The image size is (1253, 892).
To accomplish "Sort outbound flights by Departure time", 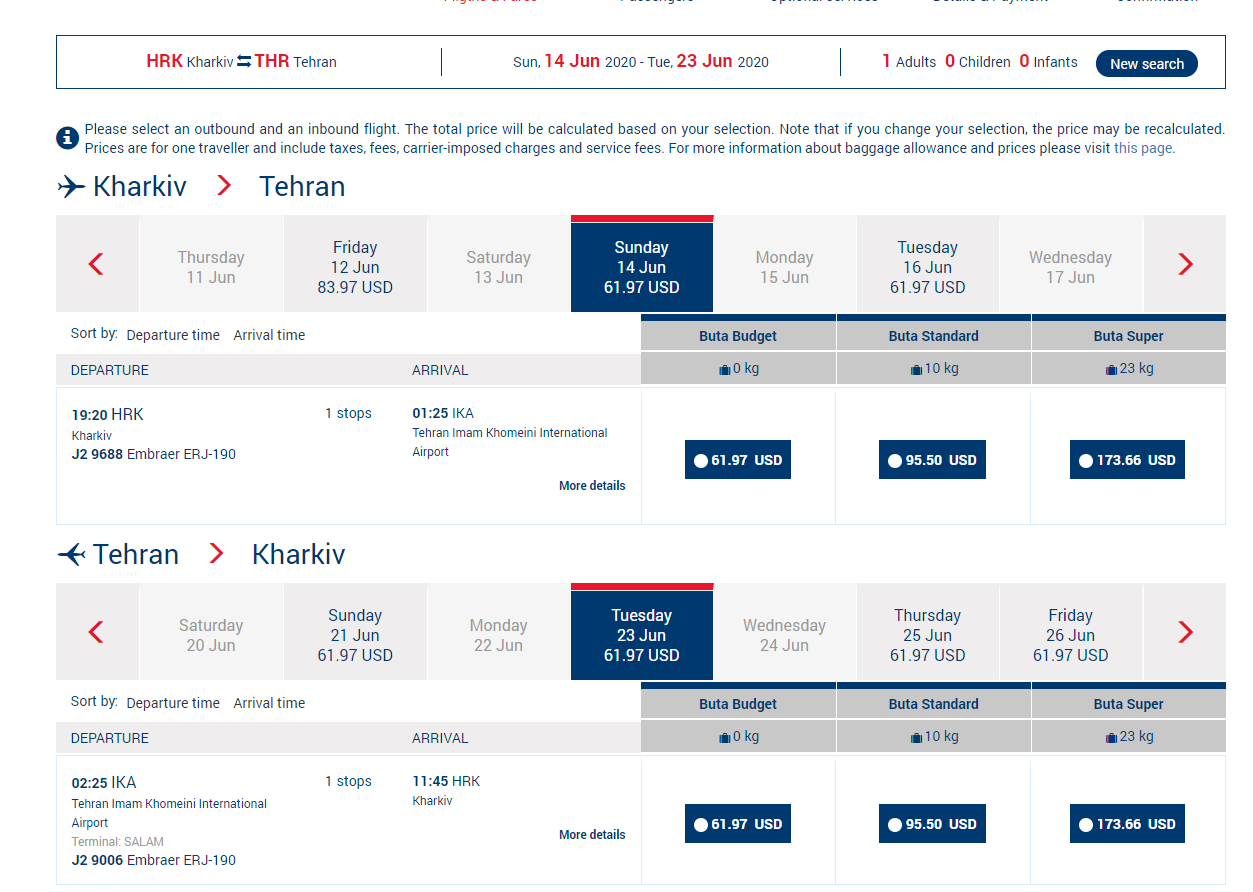I will (173, 335).
